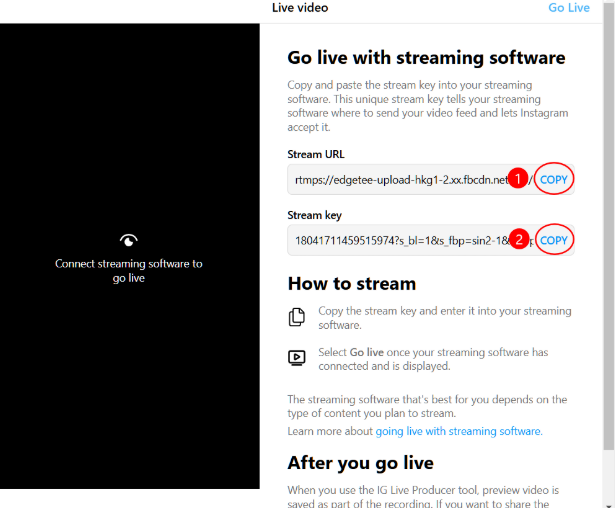Click the Stream key label

[x=317, y=214]
